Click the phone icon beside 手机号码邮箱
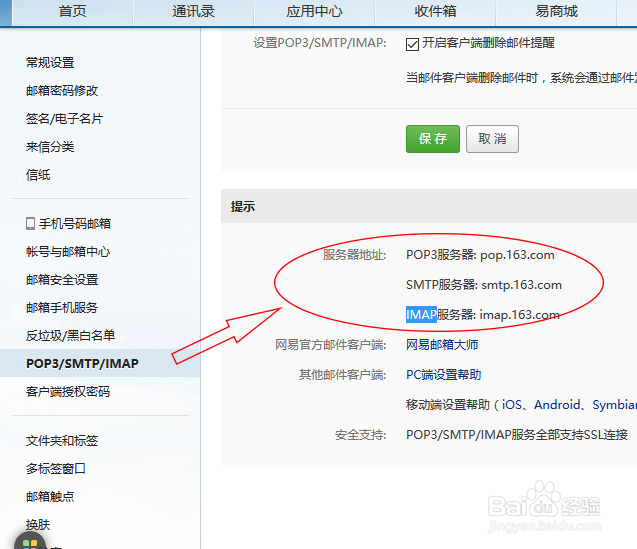The image size is (637, 549). (x=30, y=224)
